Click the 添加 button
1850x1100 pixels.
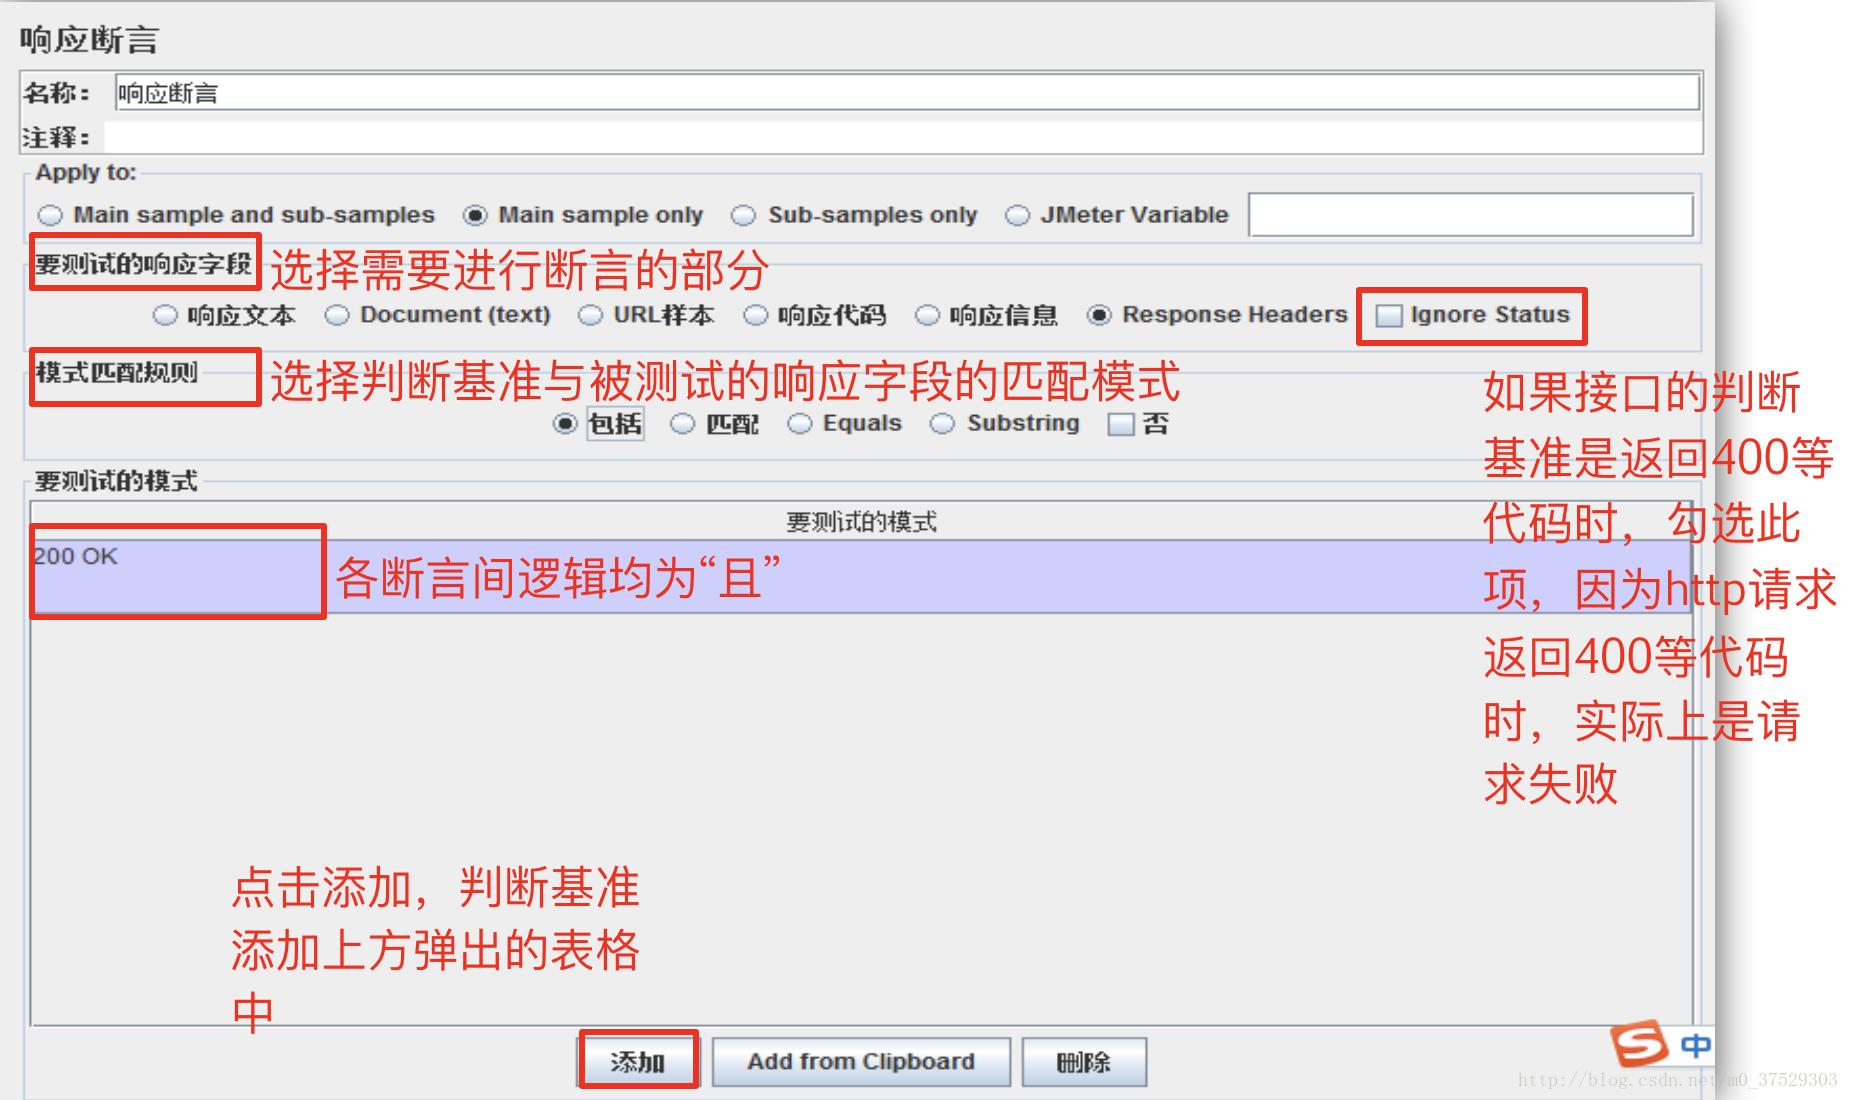coord(637,1061)
